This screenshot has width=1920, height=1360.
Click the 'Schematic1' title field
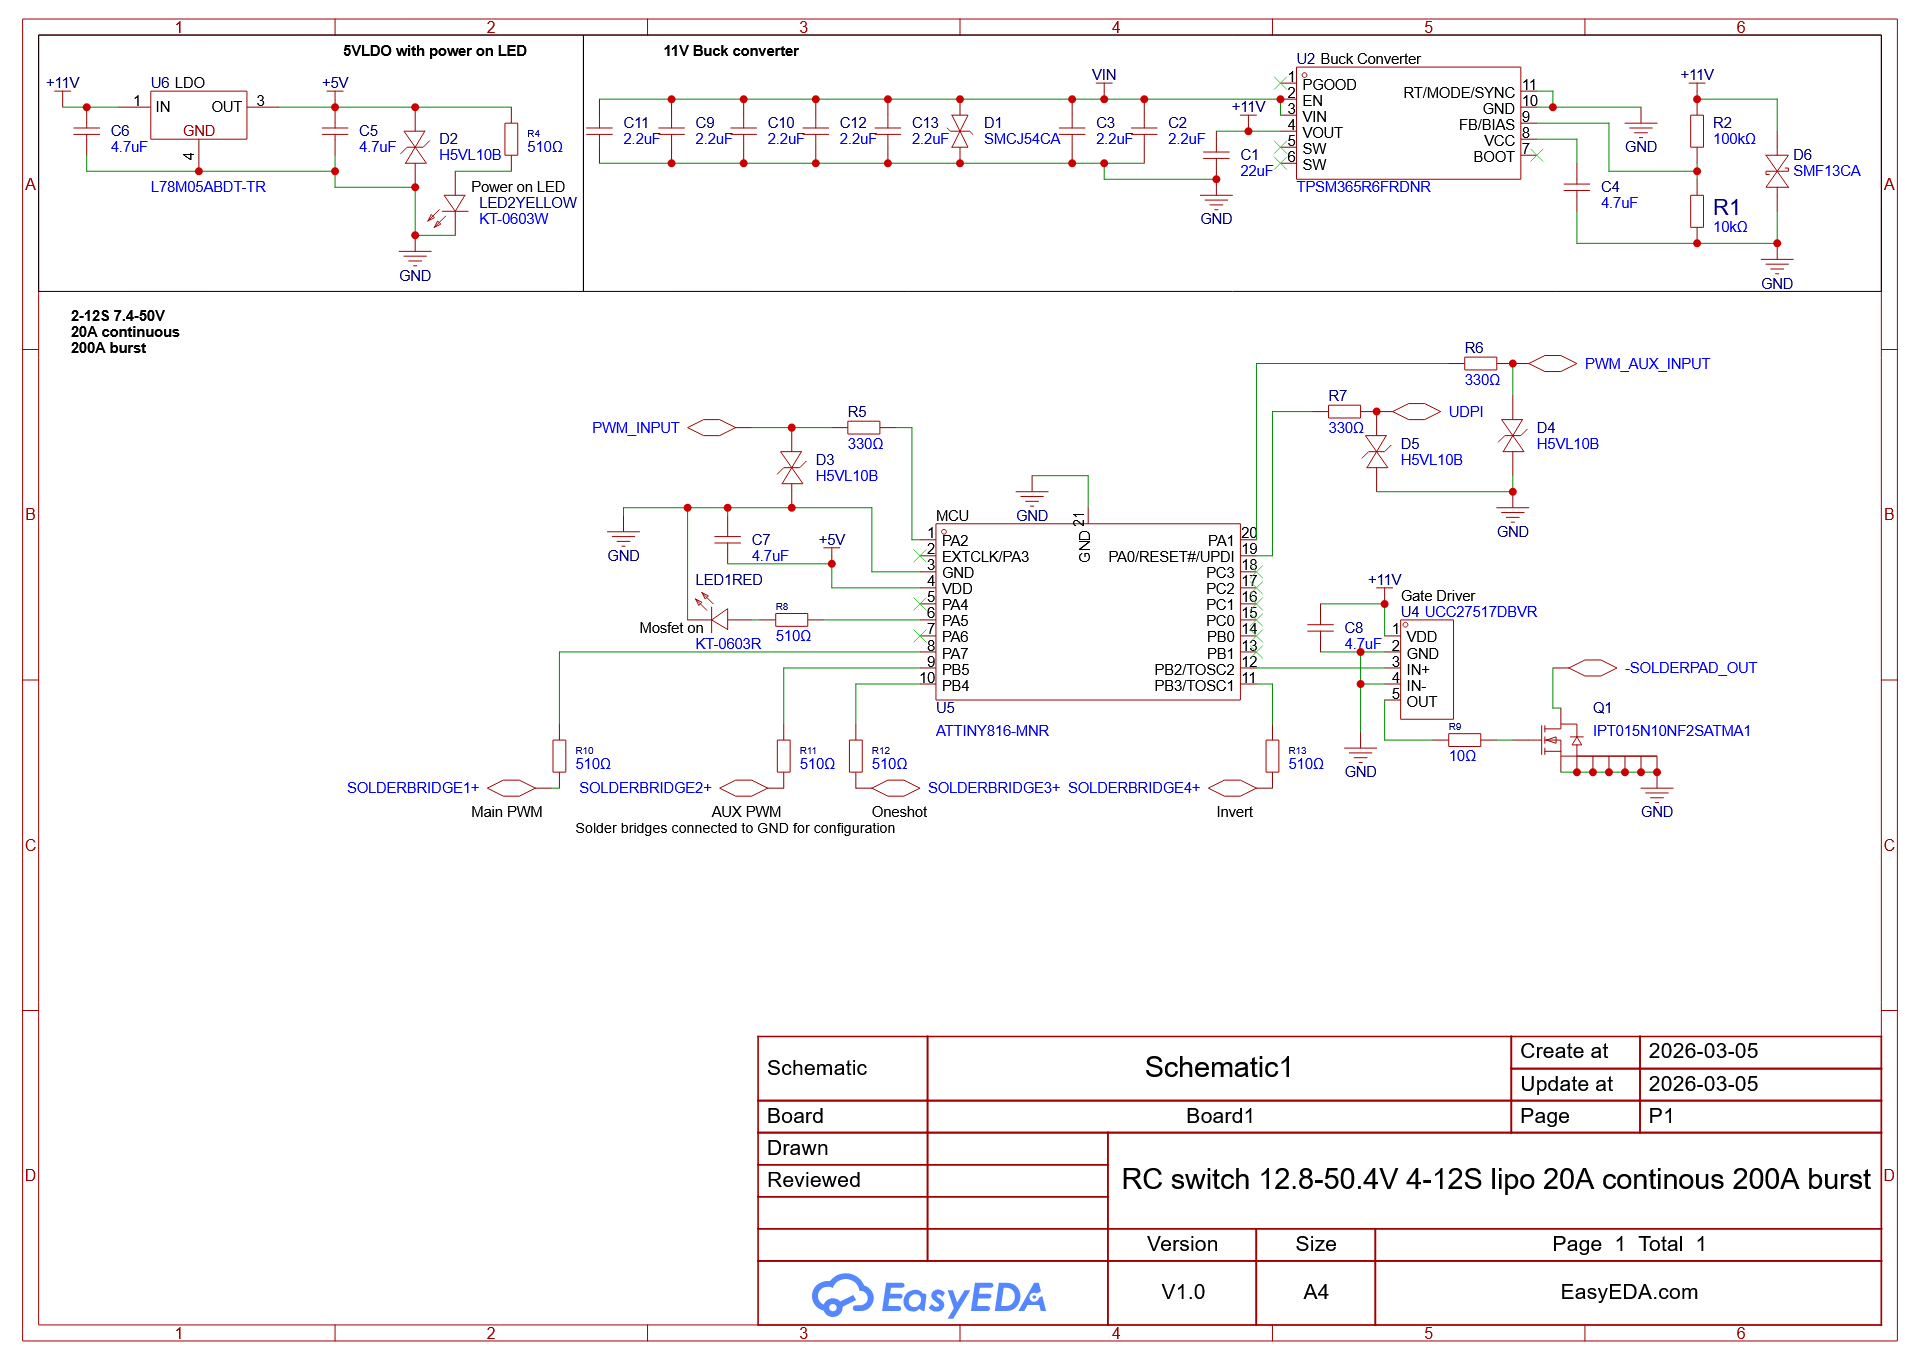pyautogui.click(x=1218, y=1067)
